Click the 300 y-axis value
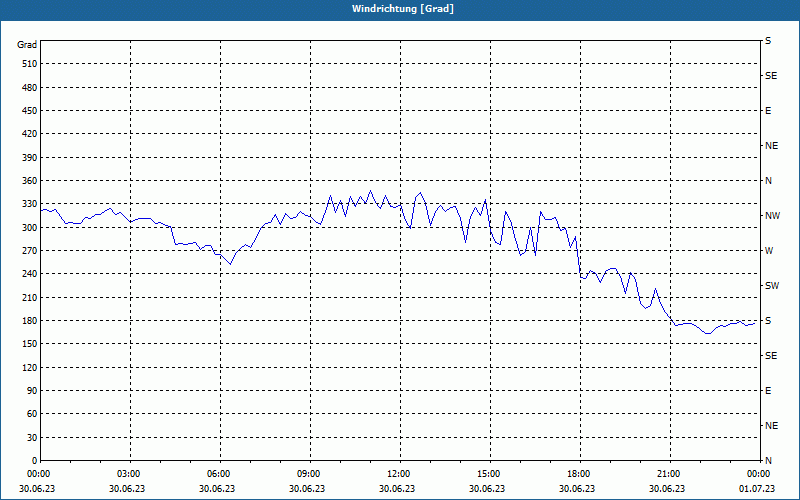The image size is (800, 500). pos(30,228)
